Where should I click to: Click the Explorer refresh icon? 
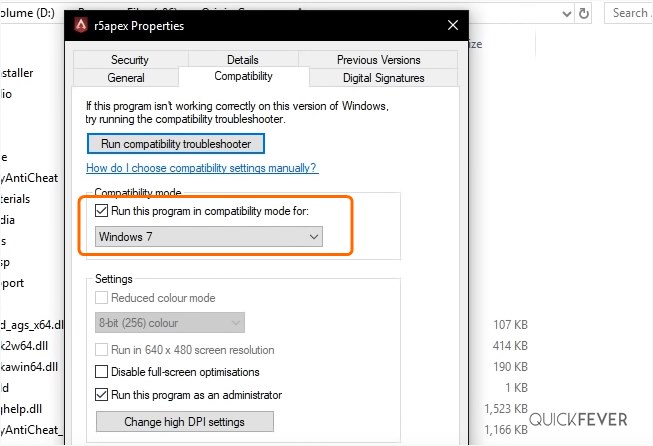click(x=584, y=14)
